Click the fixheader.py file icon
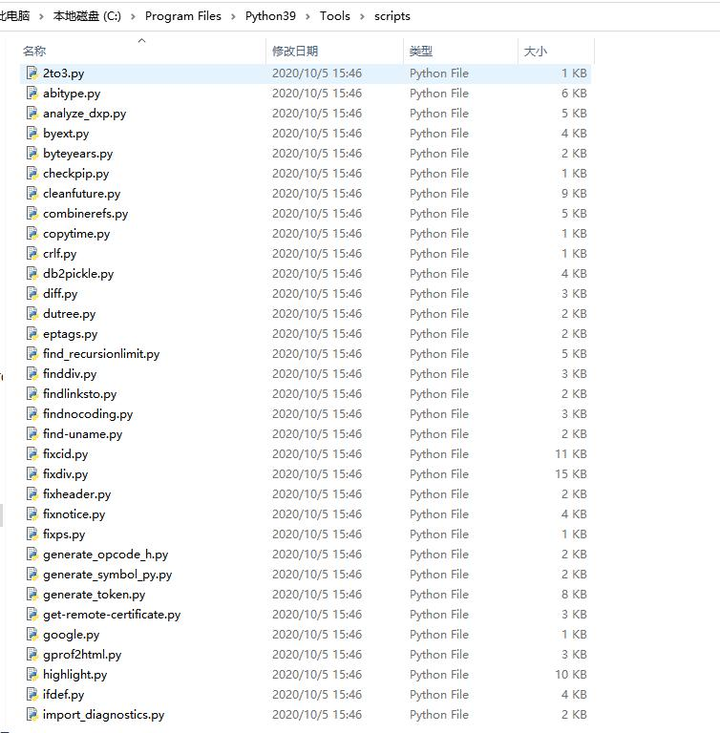 32,494
